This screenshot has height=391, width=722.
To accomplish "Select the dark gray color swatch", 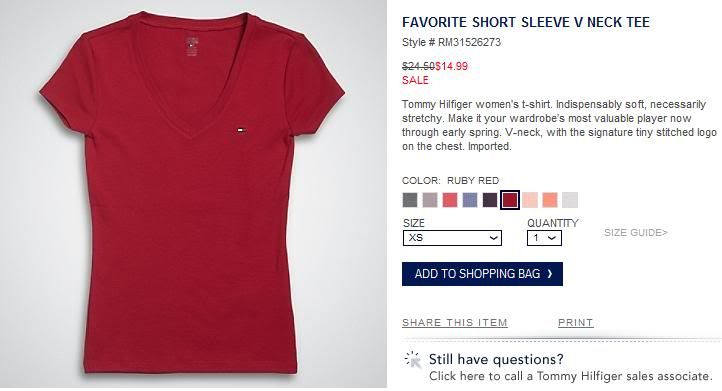I will [410, 200].
